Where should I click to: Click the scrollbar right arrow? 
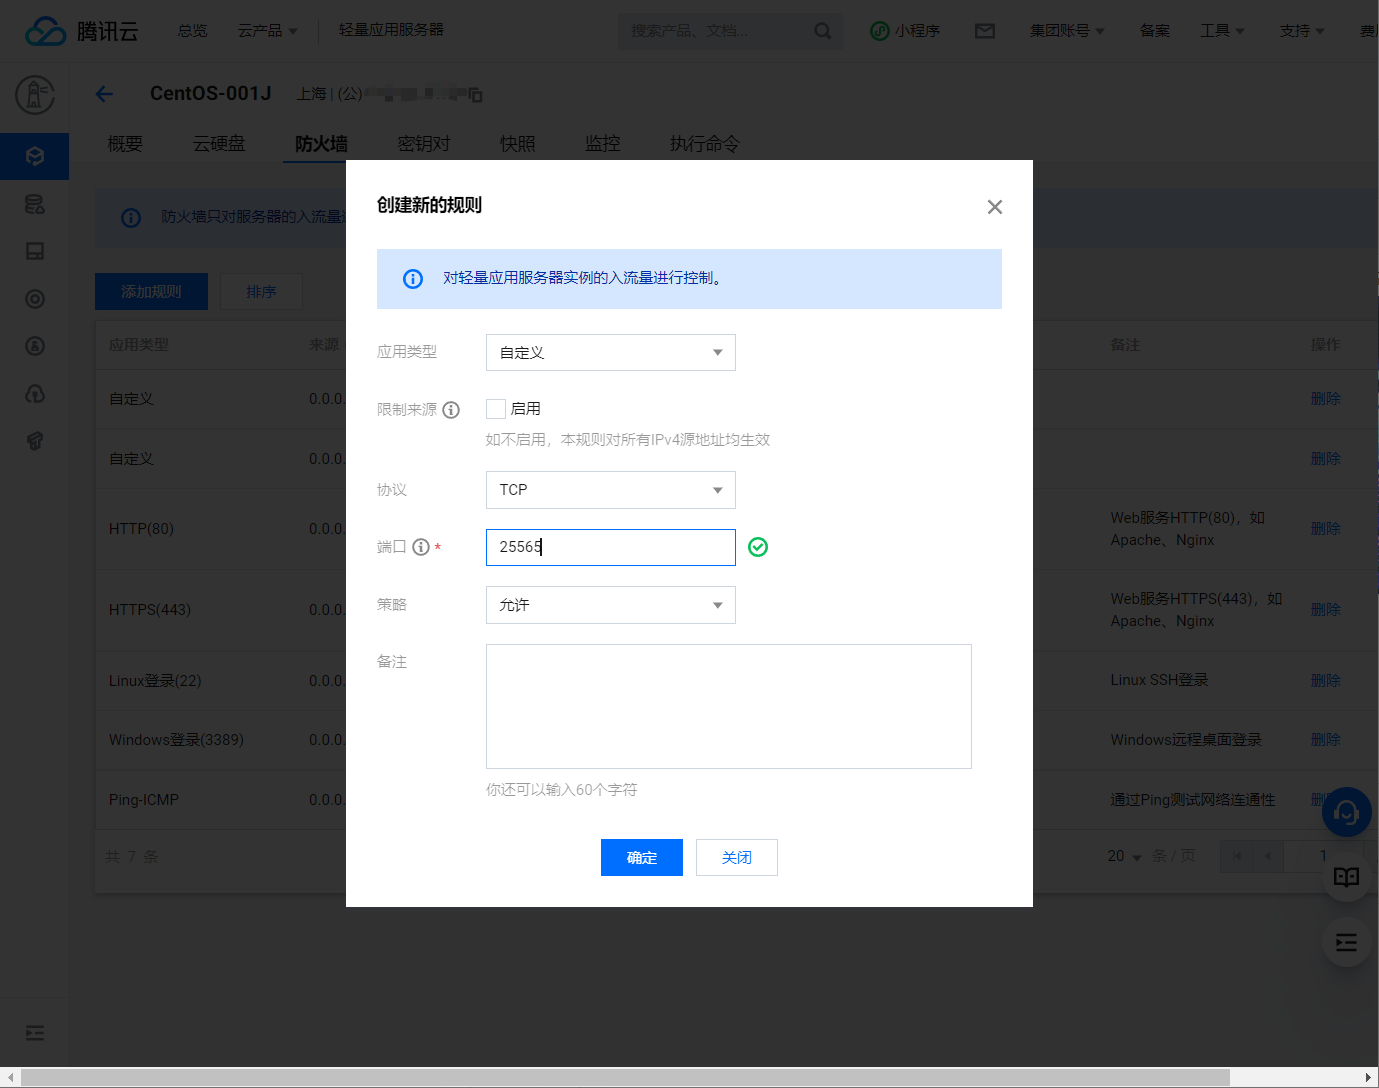(x=1369, y=1077)
